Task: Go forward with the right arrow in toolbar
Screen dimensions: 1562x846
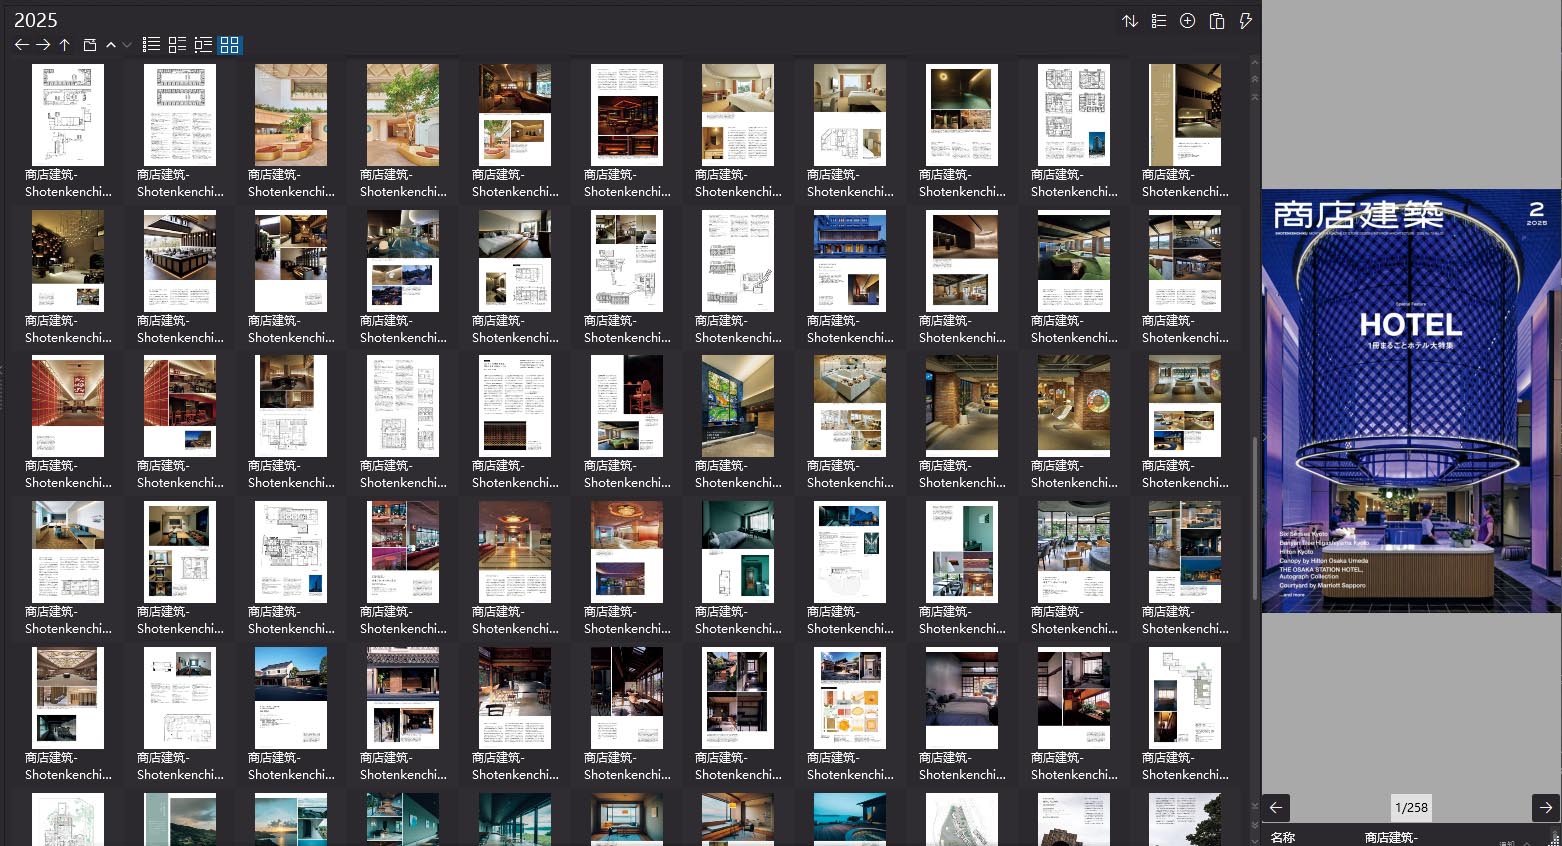Action: [43, 45]
